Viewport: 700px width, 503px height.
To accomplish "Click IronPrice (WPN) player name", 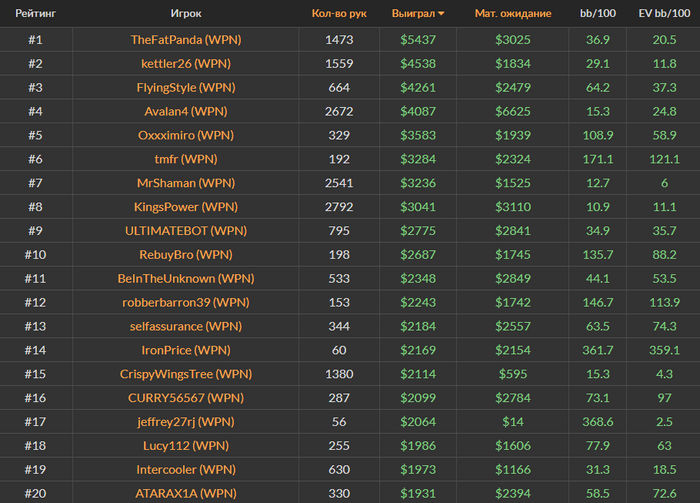I will (x=186, y=350).
